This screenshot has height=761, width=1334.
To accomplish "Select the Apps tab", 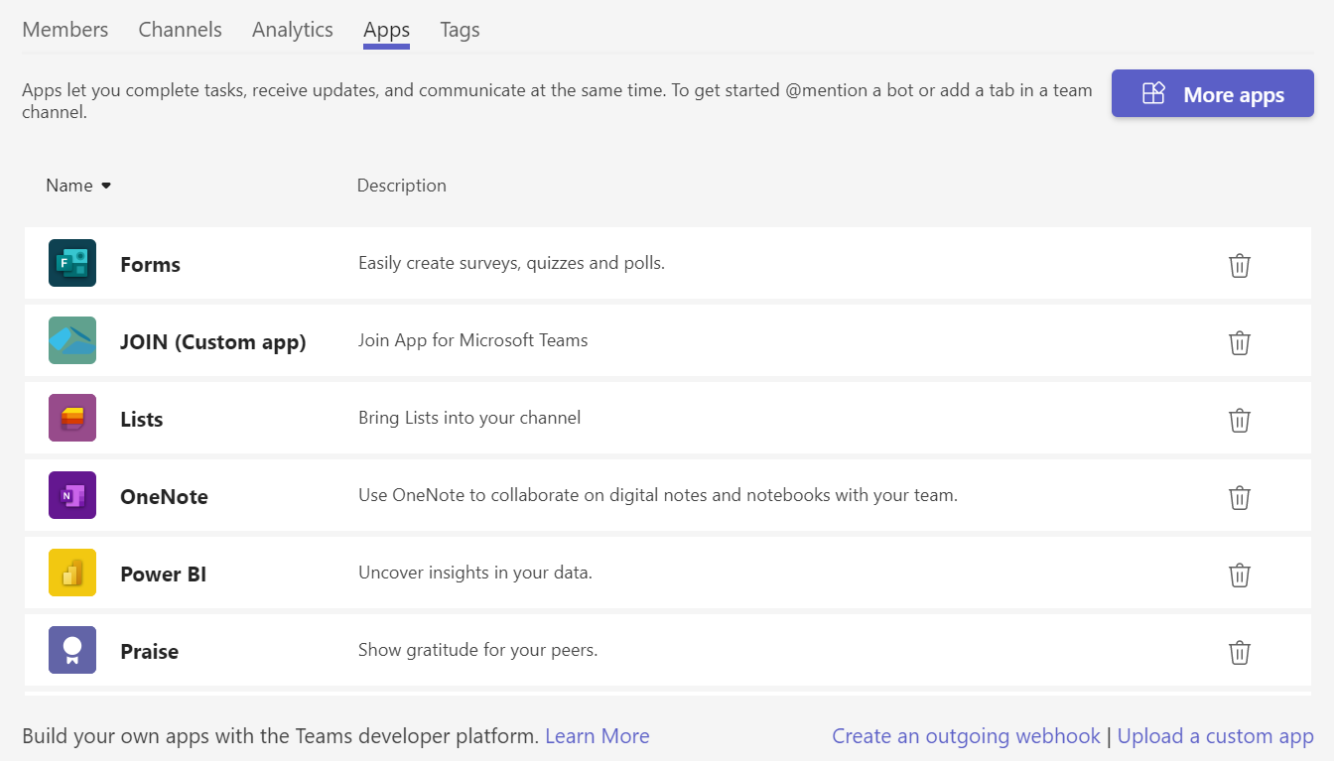I will coord(386,30).
